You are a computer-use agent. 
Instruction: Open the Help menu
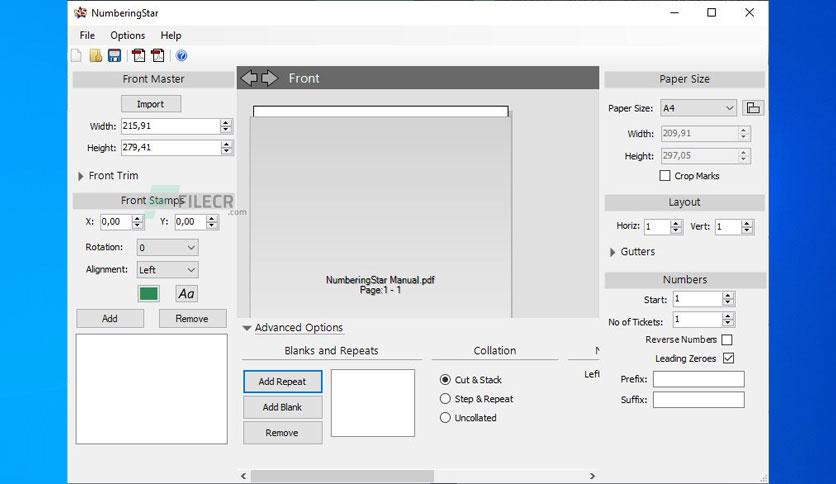pyautogui.click(x=171, y=35)
